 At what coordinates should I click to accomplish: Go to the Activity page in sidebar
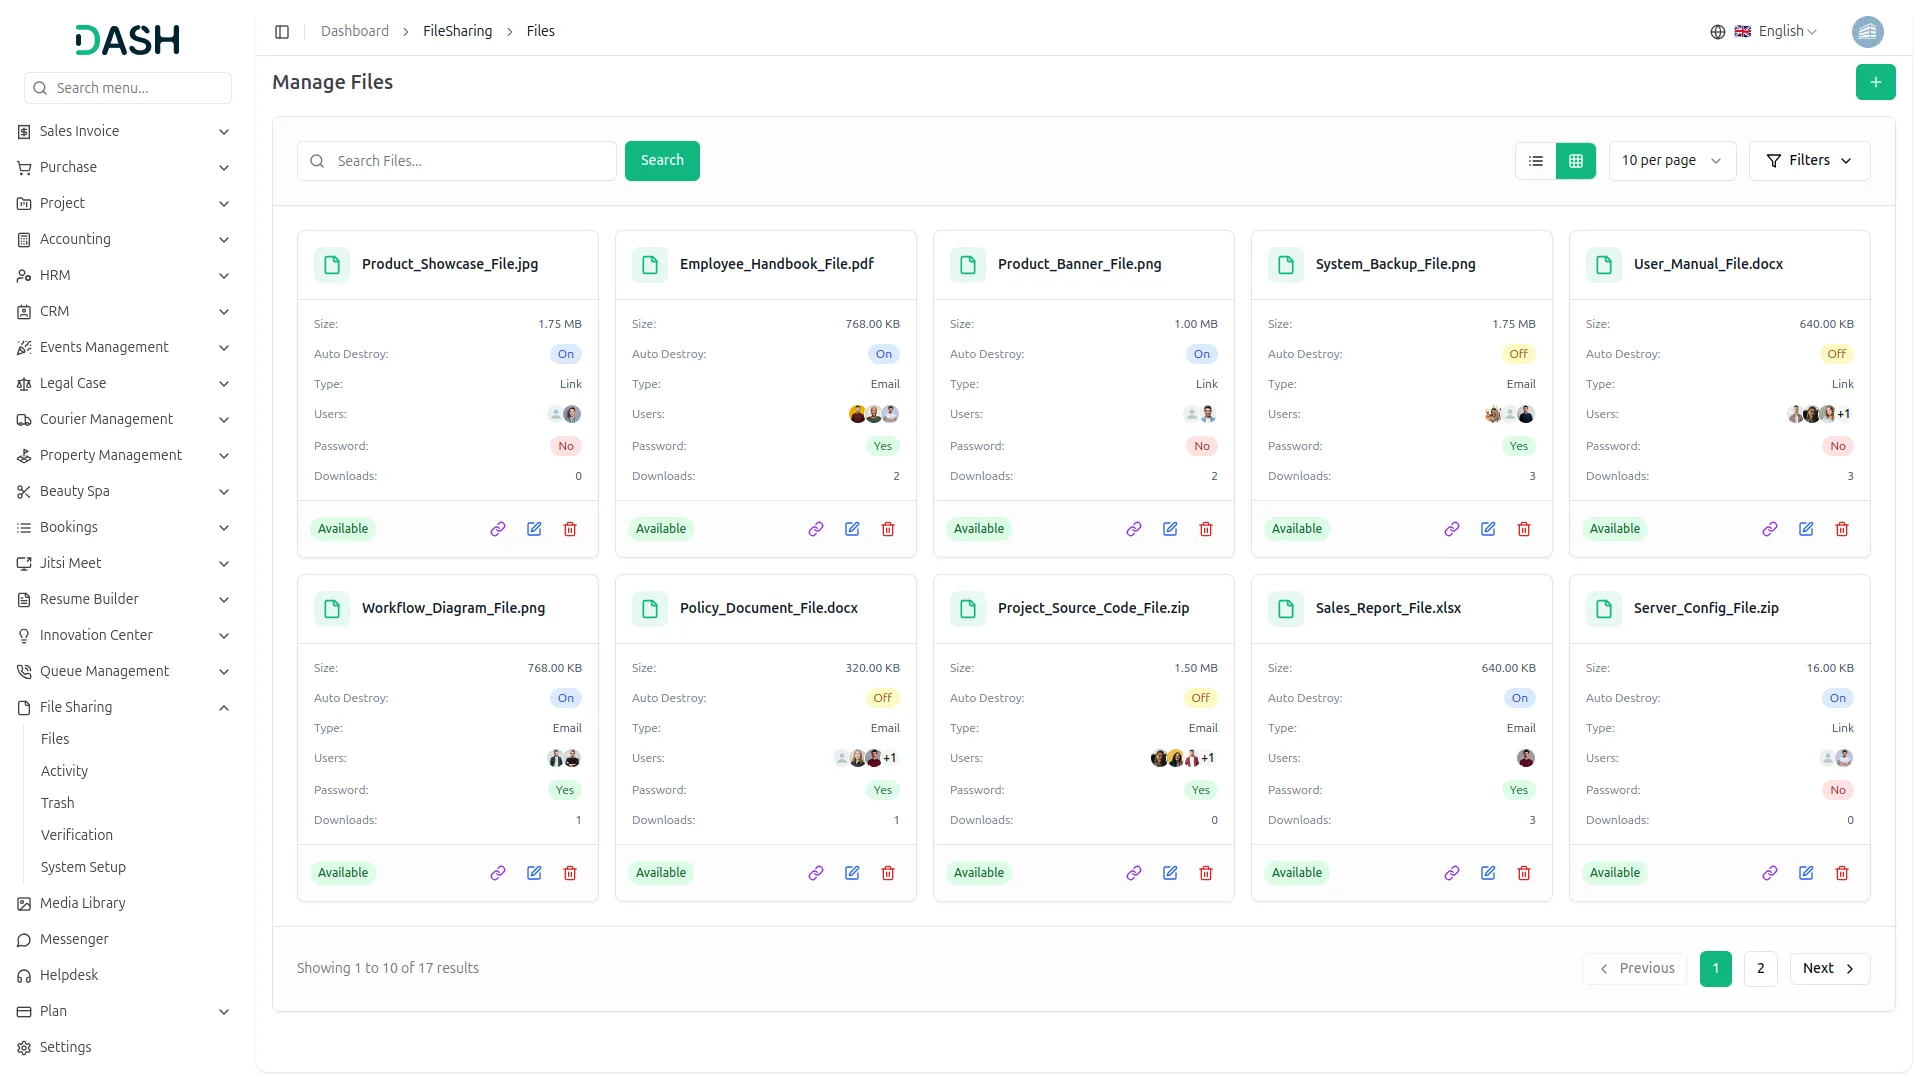coord(64,770)
